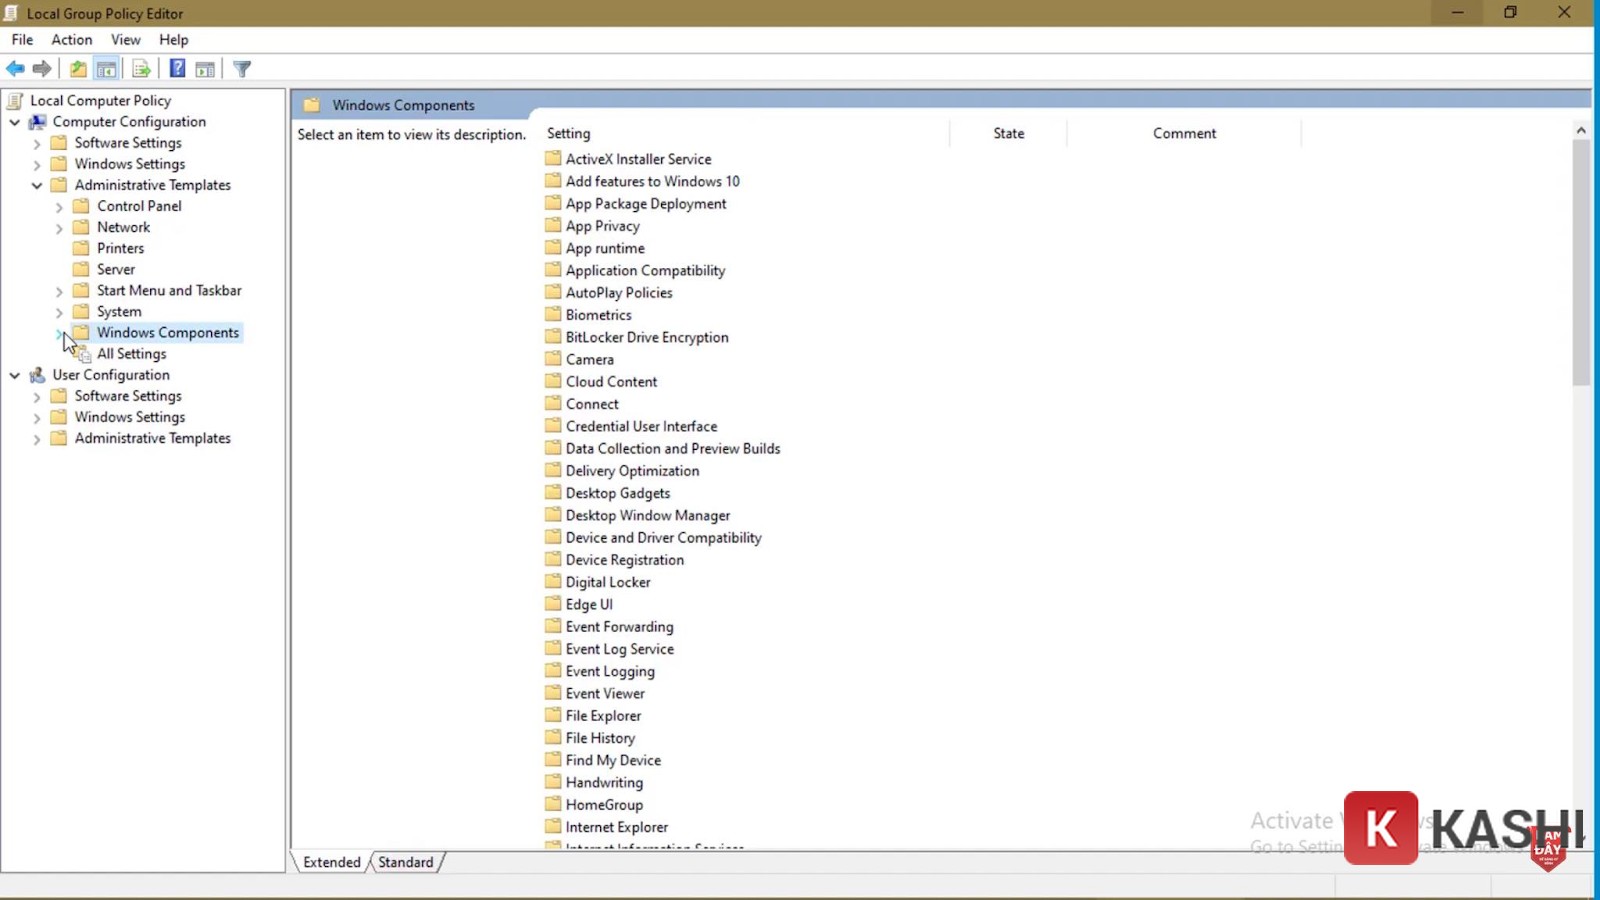The width and height of the screenshot is (1600, 900).
Task: Open the View menu
Action: coord(125,39)
